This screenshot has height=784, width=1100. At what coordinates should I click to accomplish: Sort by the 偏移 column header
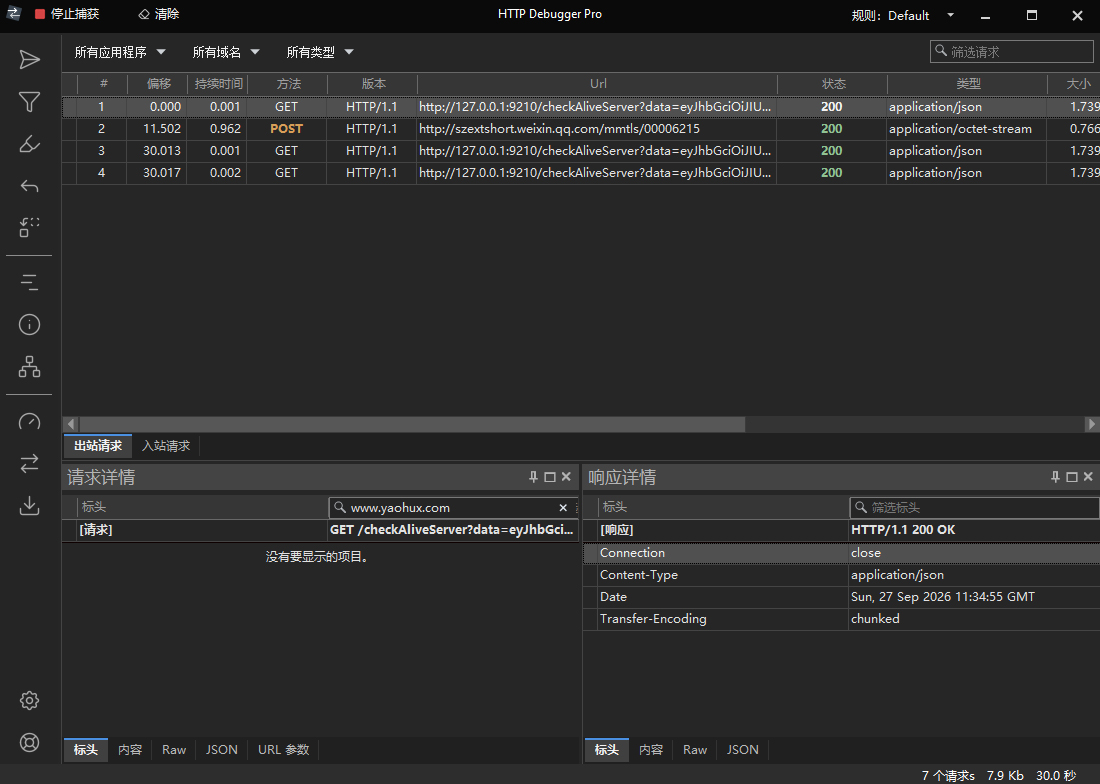[x=159, y=83]
